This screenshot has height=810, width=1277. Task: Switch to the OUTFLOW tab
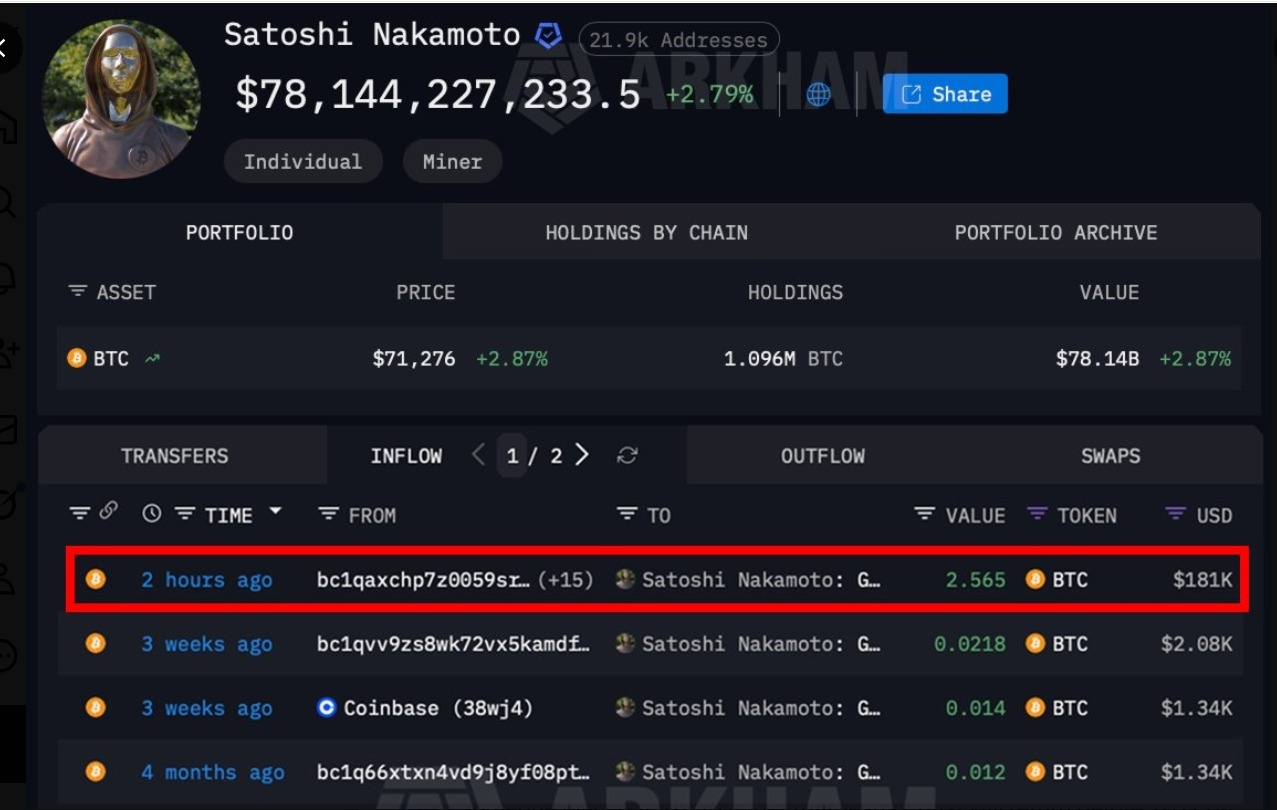pyautogui.click(x=823, y=455)
